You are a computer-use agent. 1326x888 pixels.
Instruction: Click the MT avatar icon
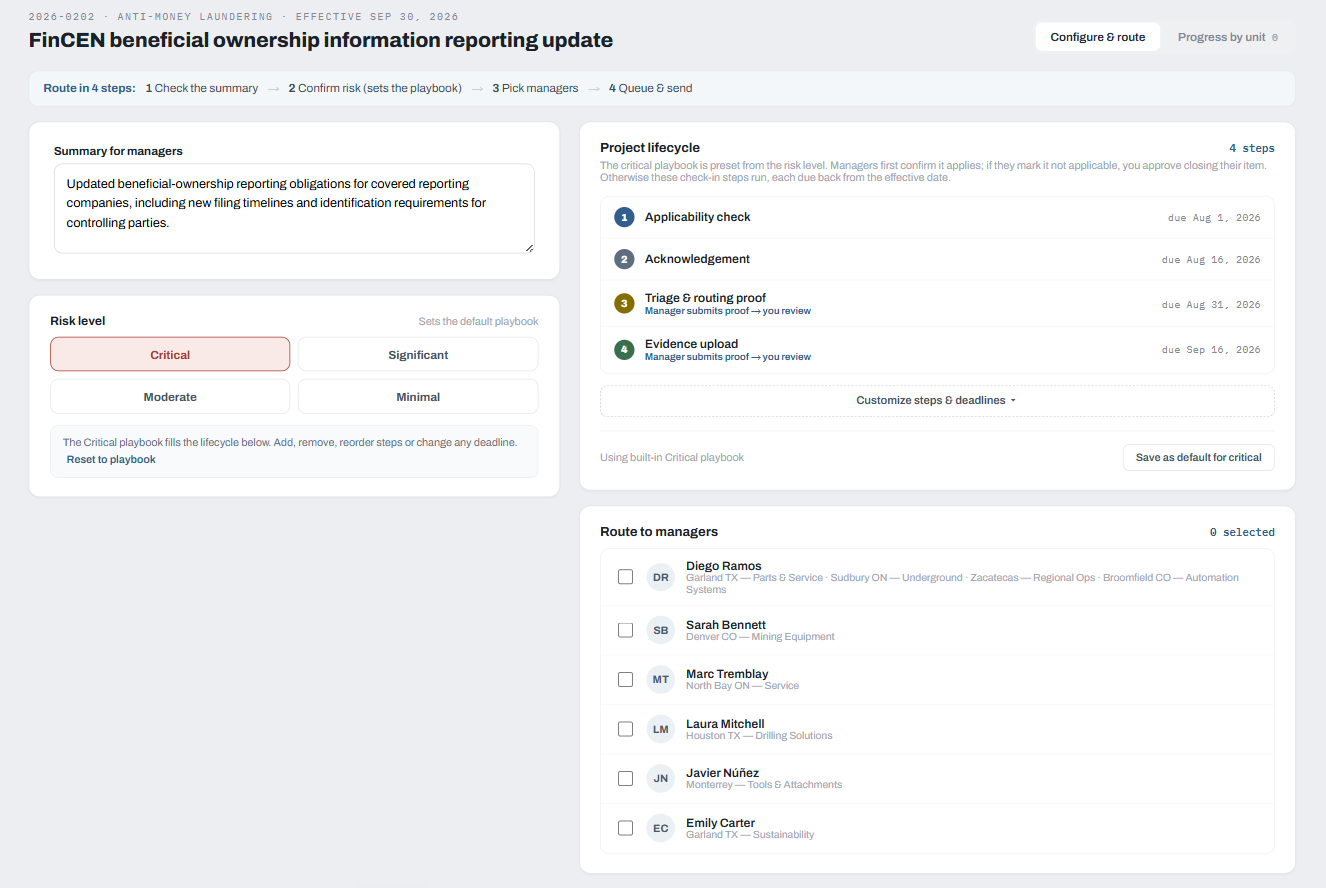coord(661,679)
